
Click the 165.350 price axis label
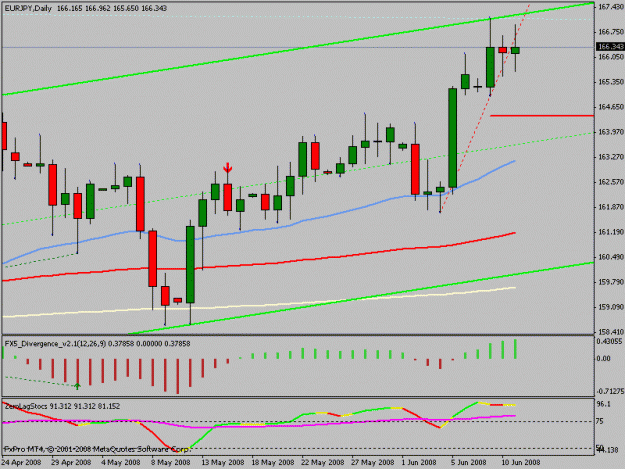point(611,82)
